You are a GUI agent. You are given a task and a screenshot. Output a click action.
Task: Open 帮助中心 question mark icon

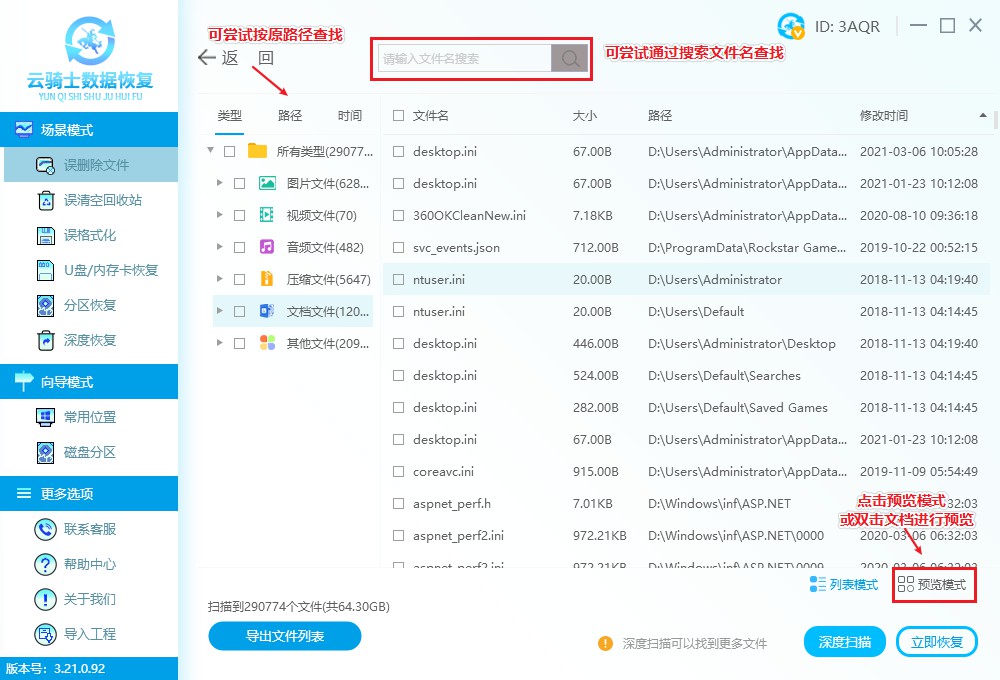click(45, 565)
